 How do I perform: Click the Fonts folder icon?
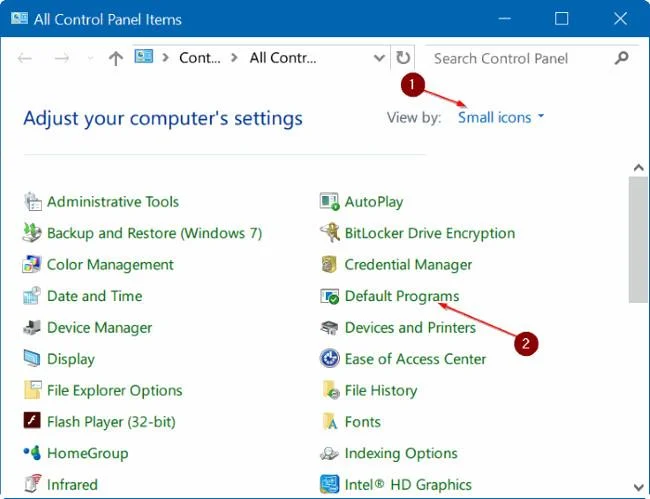(x=330, y=421)
